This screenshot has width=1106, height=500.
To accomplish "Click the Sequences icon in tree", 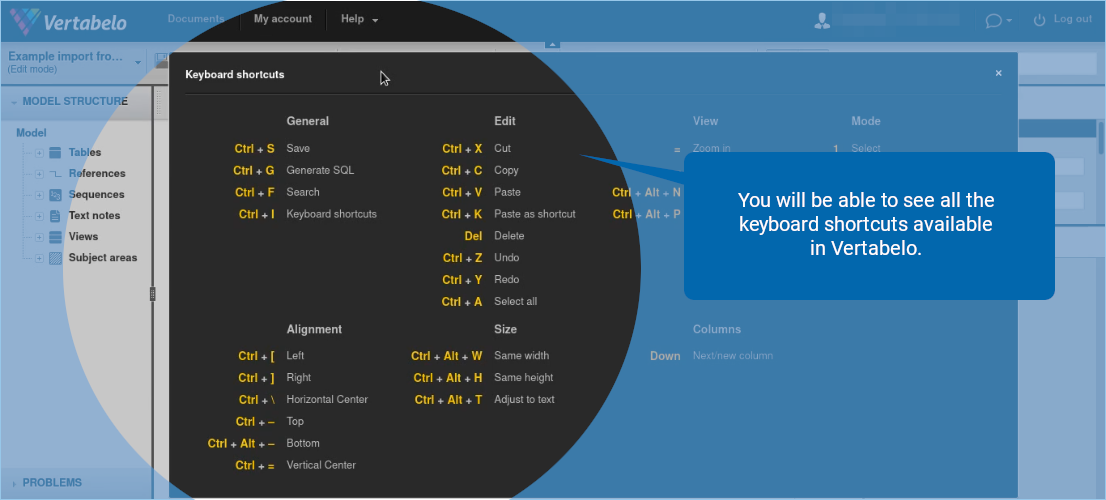I will 55,195.
